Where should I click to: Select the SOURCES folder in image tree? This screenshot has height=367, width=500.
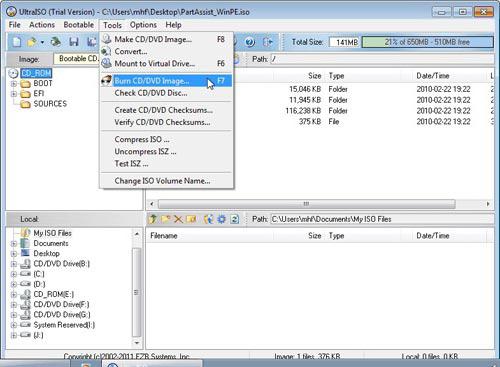tap(50, 104)
